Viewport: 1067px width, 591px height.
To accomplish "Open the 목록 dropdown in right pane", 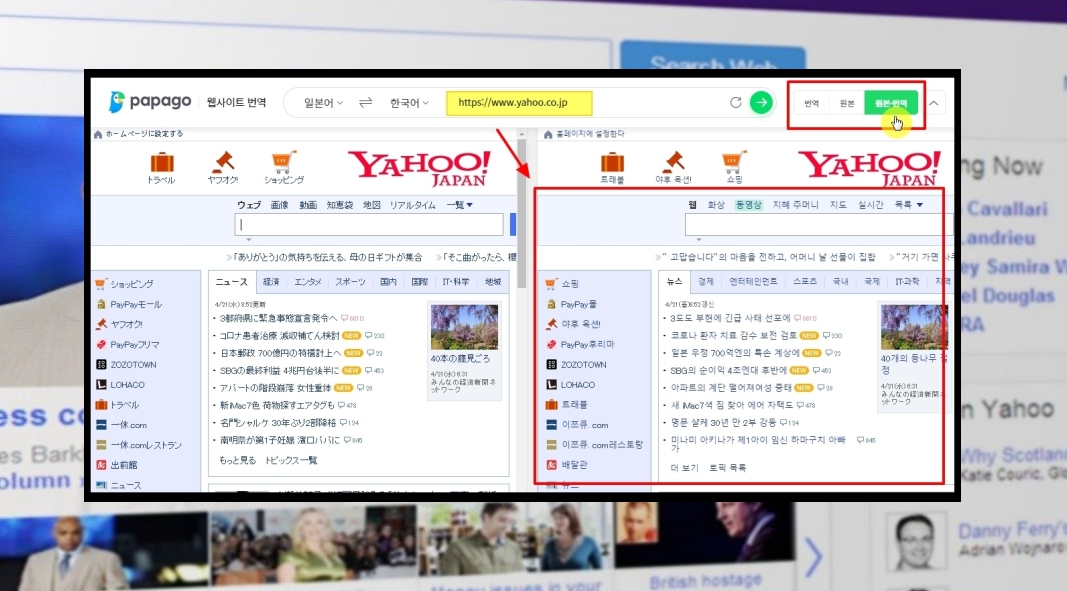I will pyautogui.click(x=908, y=205).
